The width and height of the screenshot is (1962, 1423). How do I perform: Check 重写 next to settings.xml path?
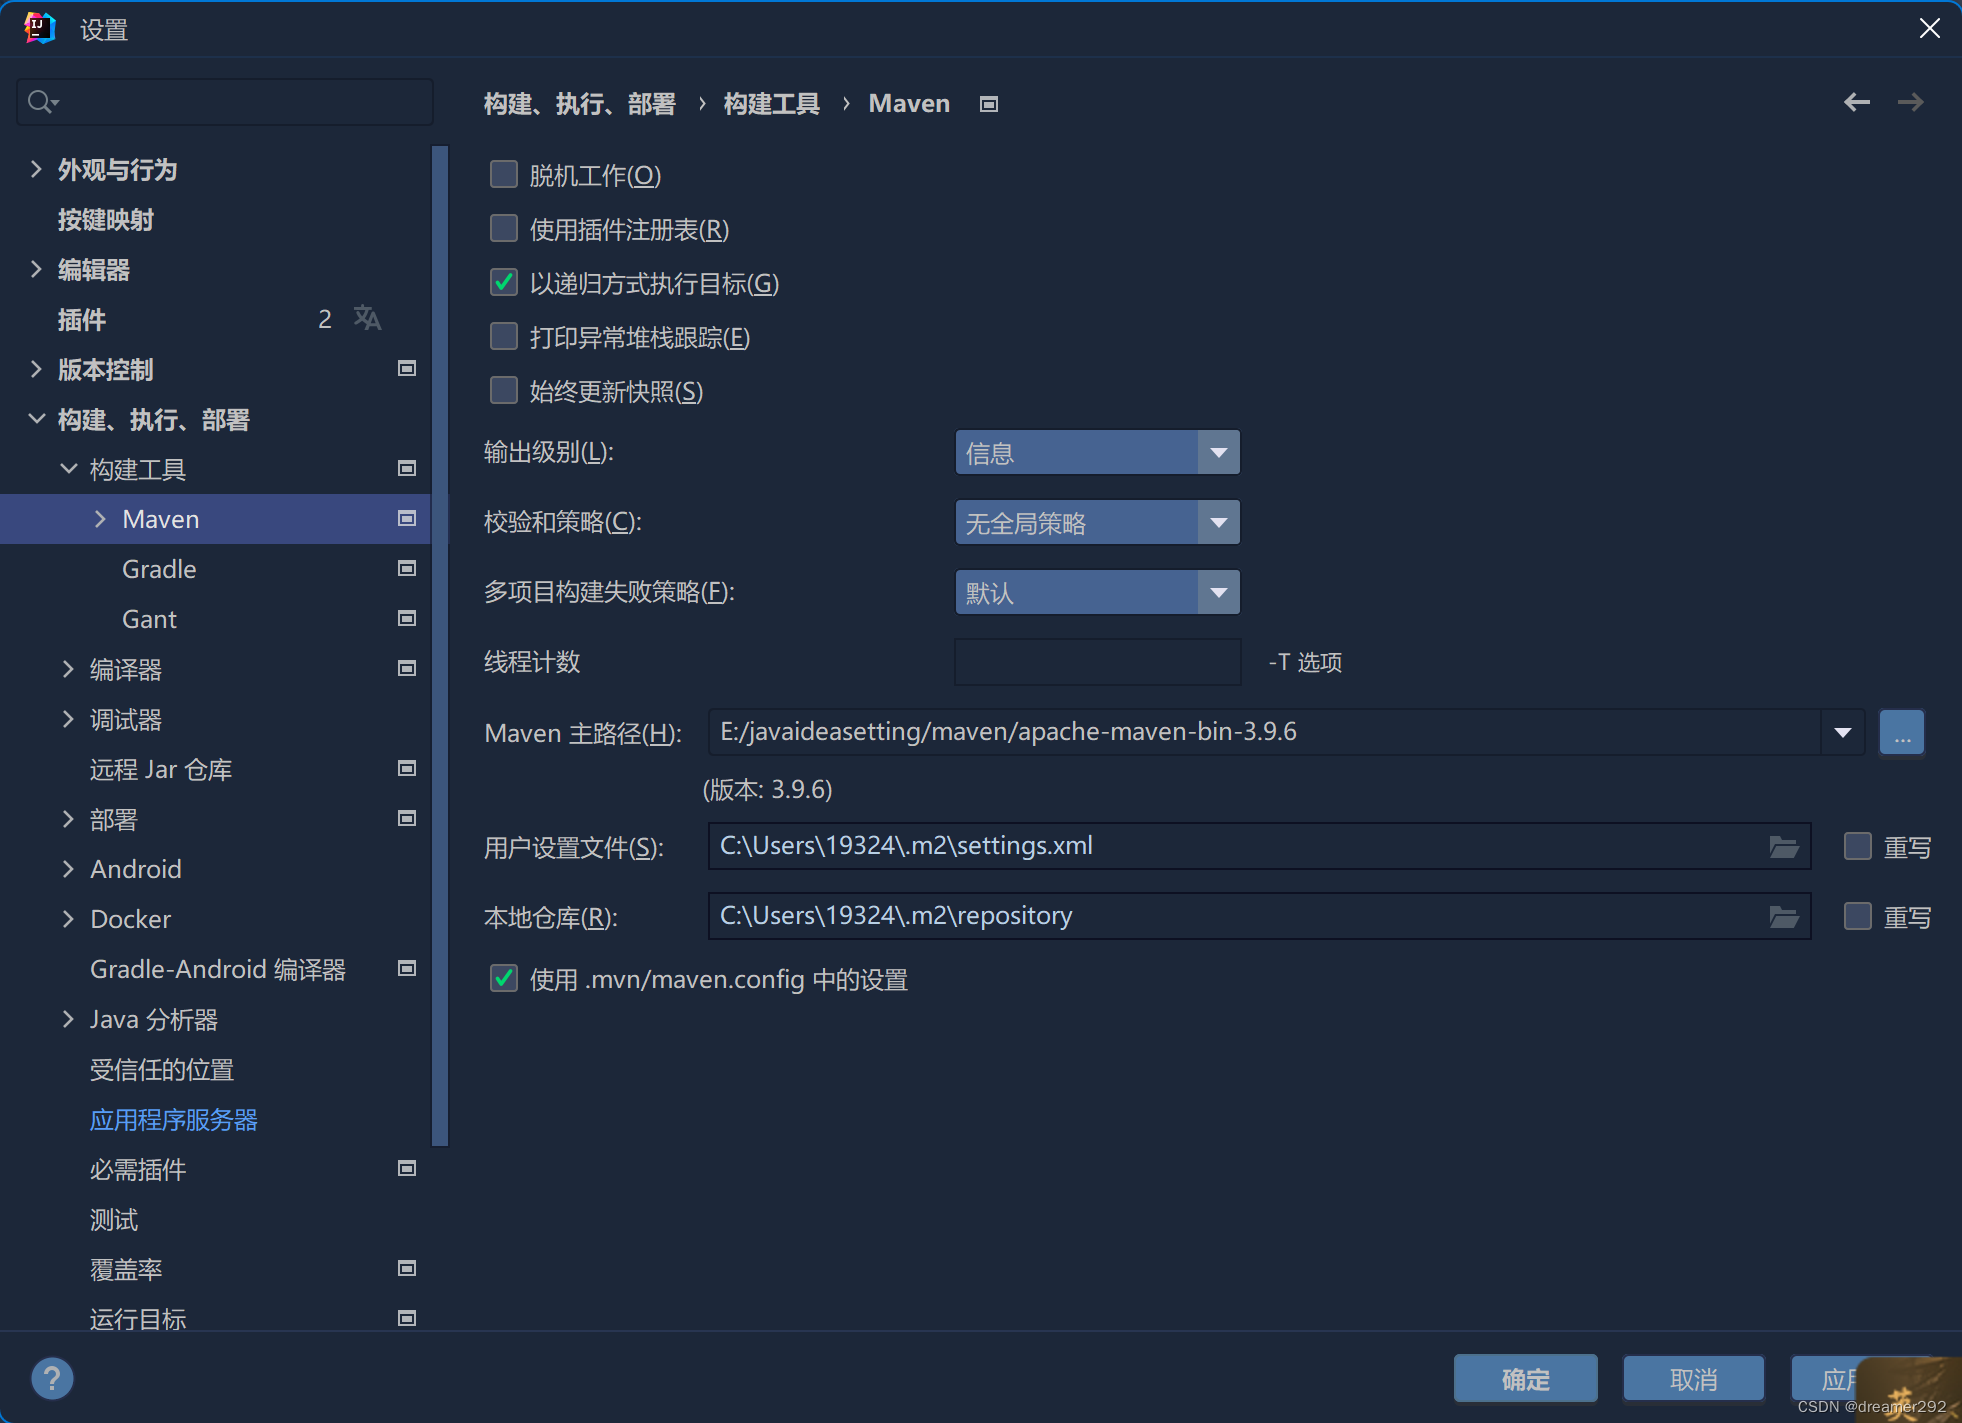click(1857, 846)
